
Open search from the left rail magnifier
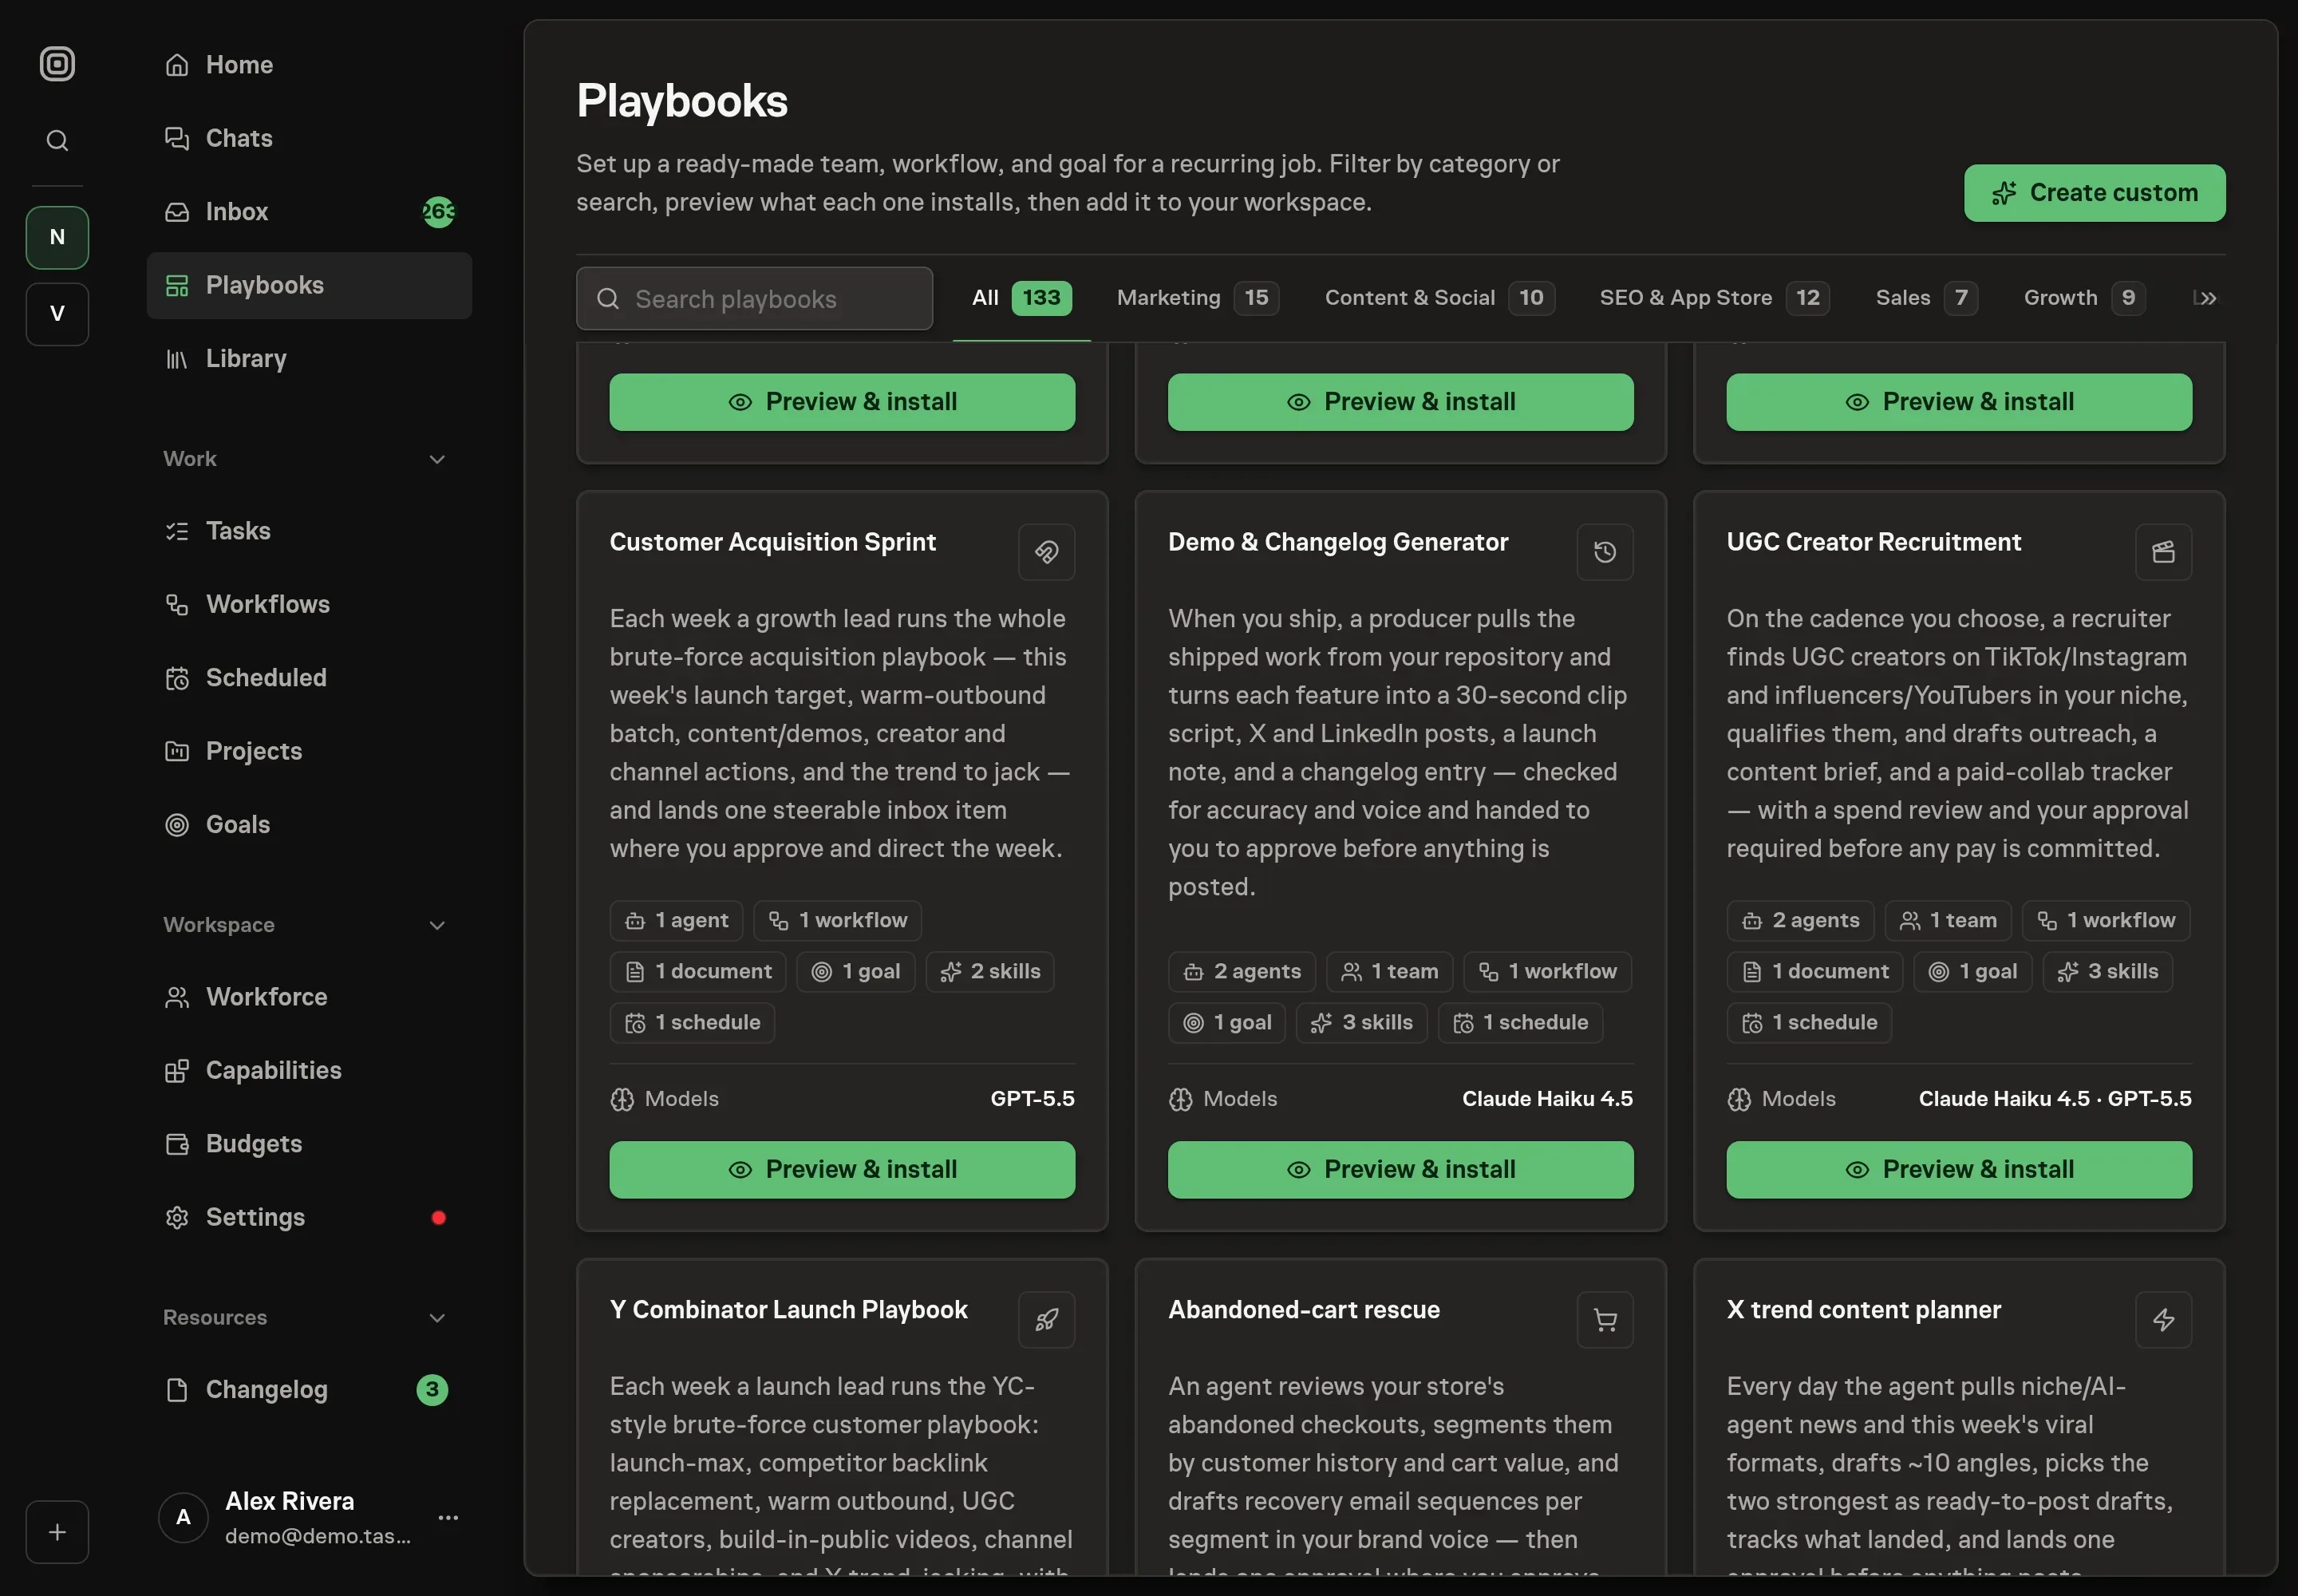(x=57, y=141)
